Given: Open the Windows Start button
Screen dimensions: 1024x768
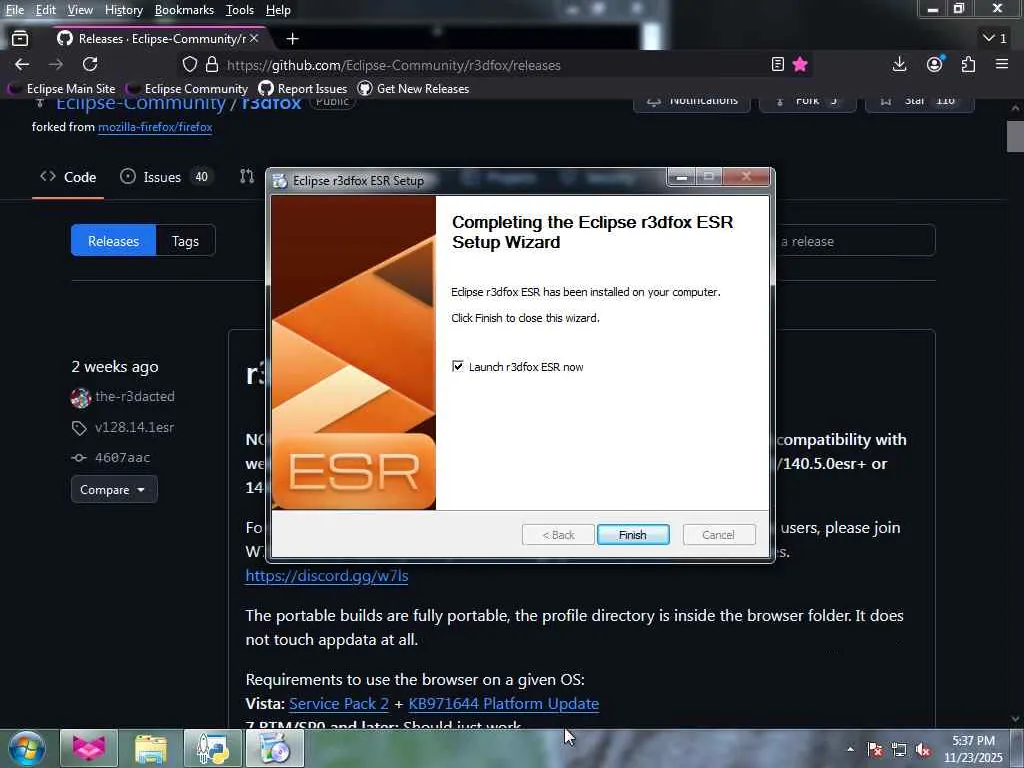Looking at the screenshot, I should [27, 748].
